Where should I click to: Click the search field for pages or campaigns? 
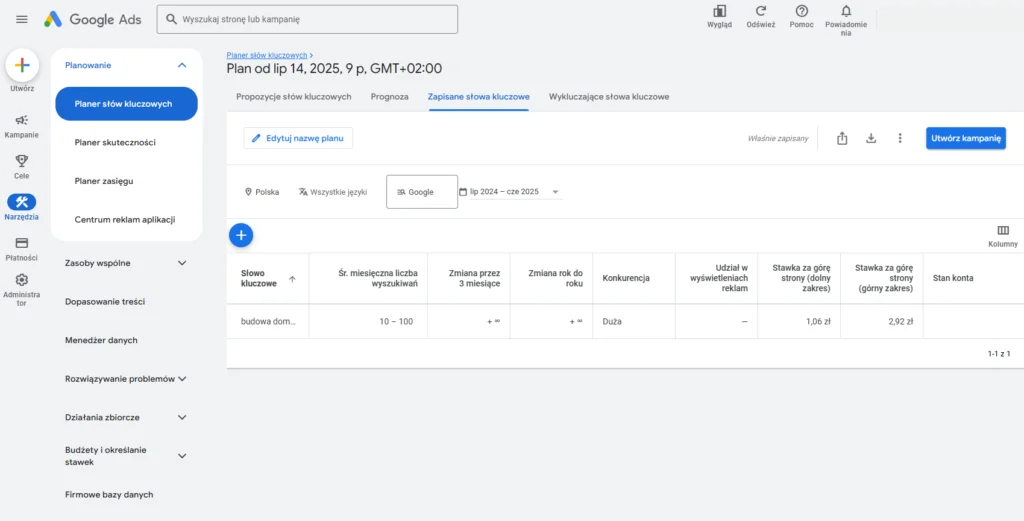pyautogui.click(x=307, y=20)
